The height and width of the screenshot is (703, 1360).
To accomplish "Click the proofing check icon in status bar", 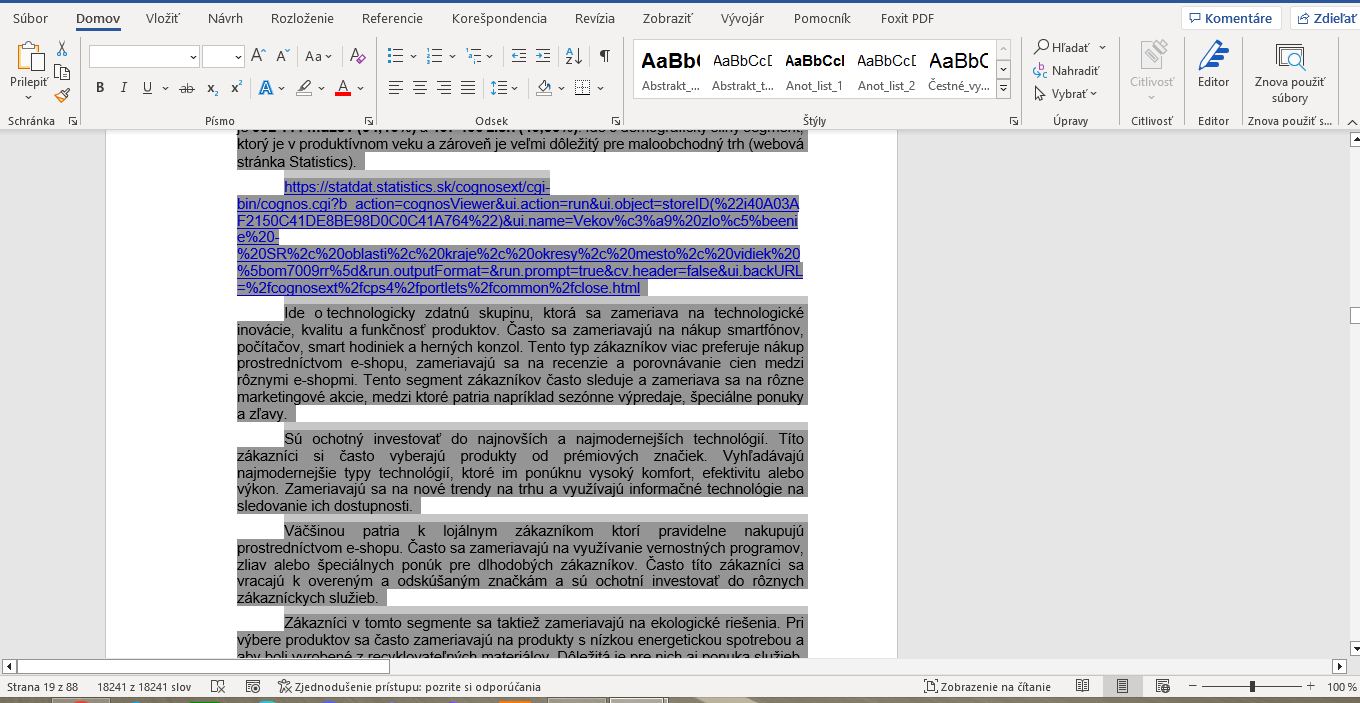I will coord(218,687).
